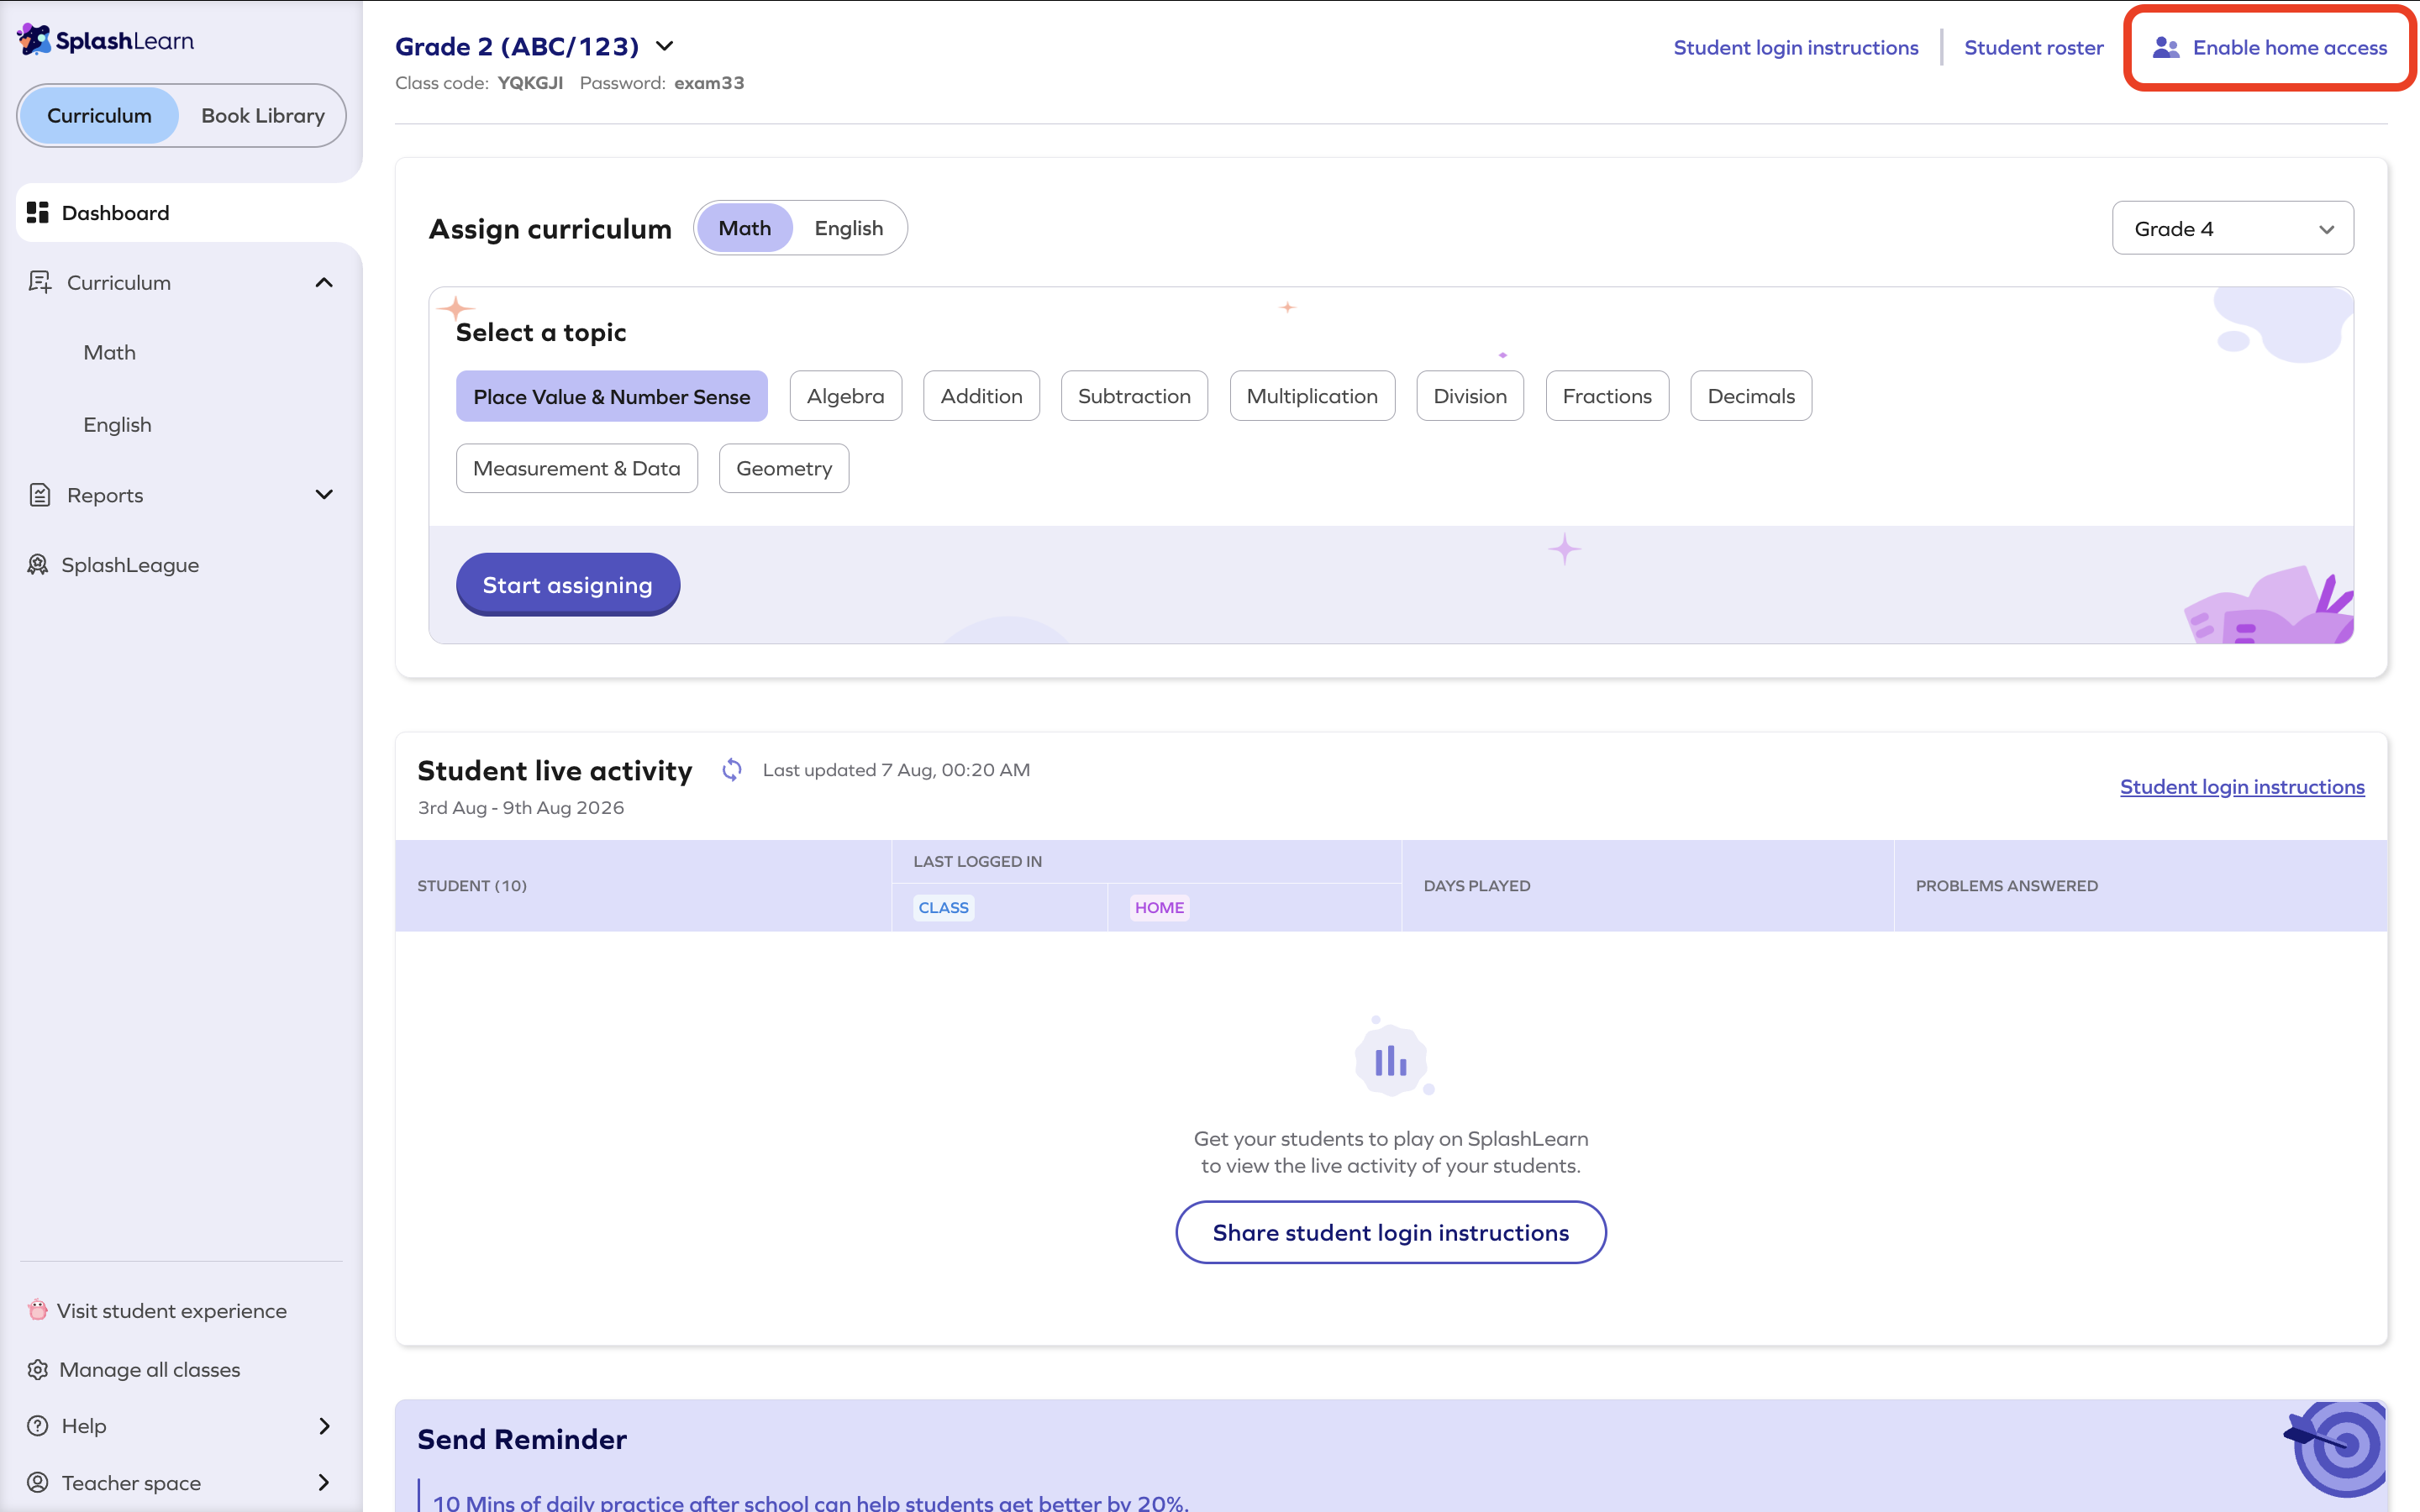Select the Algebra topic

coord(846,396)
